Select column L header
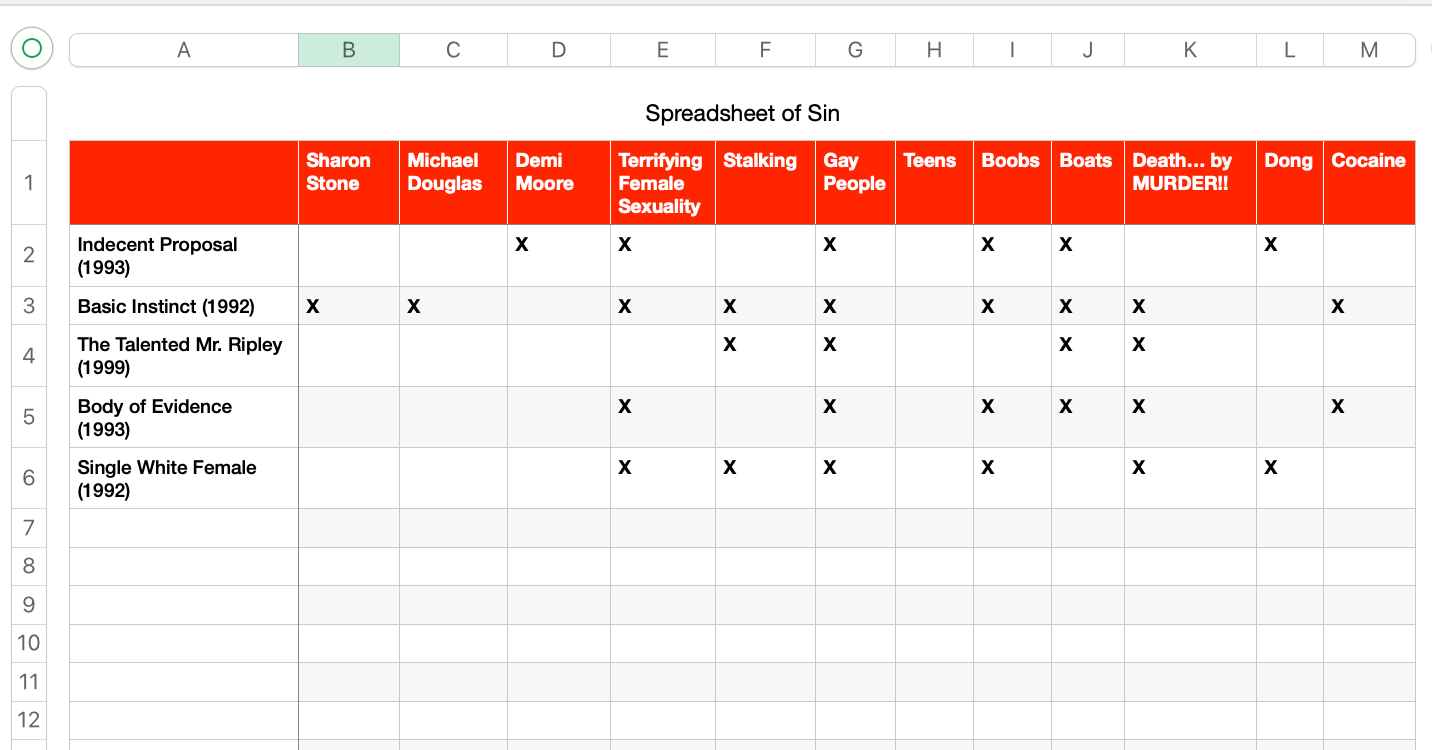 1290,50
